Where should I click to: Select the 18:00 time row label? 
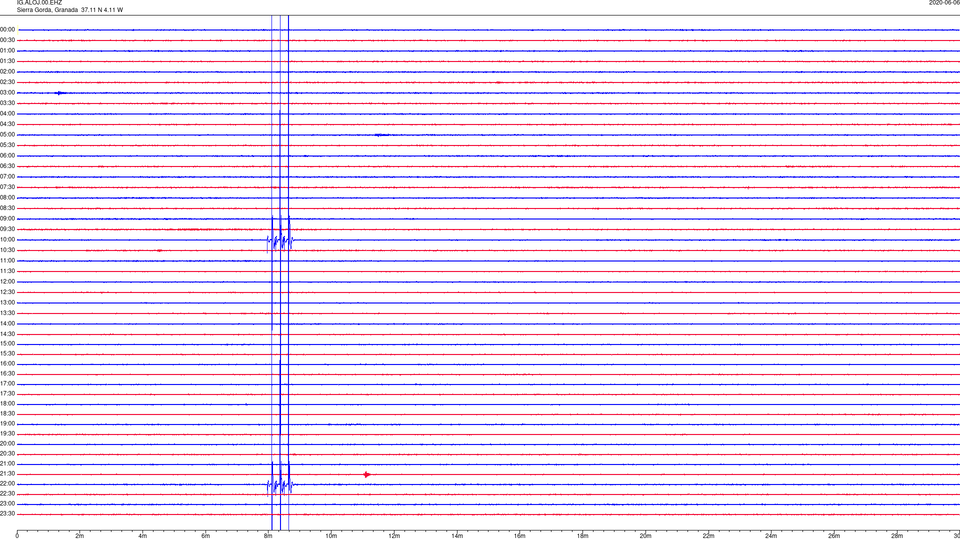[x=7, y=403]
